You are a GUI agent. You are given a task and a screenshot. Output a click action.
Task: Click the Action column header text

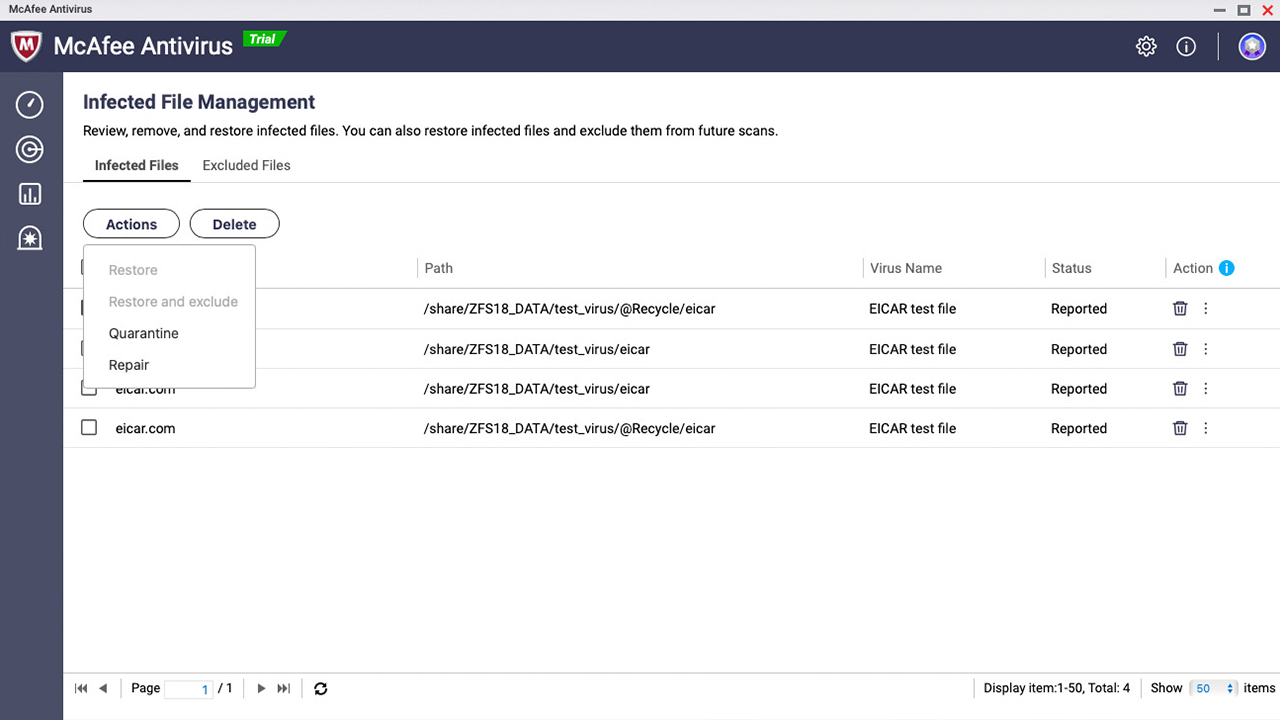pos(1192,268)
